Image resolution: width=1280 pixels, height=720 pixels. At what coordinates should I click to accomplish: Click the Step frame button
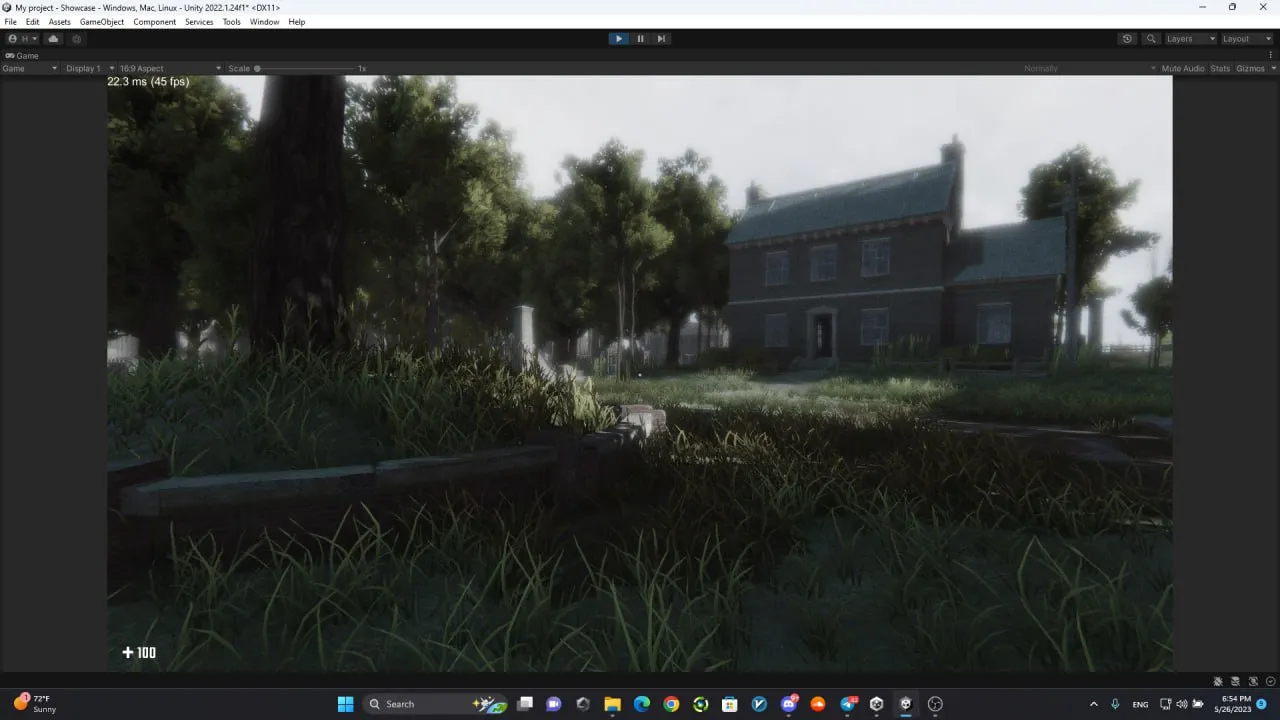(661, 39)
